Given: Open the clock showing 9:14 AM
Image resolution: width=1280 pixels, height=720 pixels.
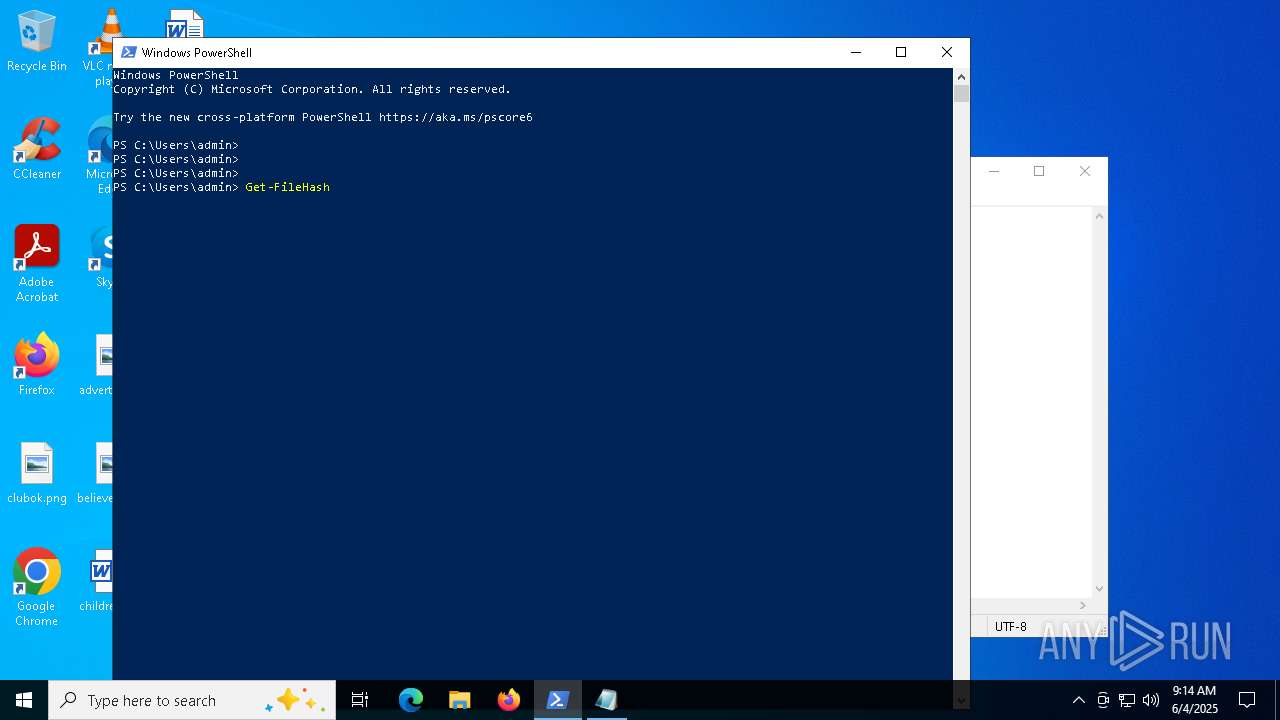Looking at the screenshot, I should click(x=1194, y=700).
